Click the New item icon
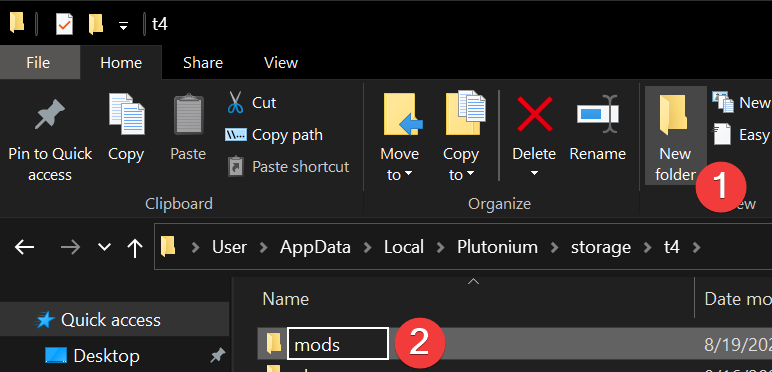This screenshot has width=772, height=372. pyautogui.click(x=723, y=101)
